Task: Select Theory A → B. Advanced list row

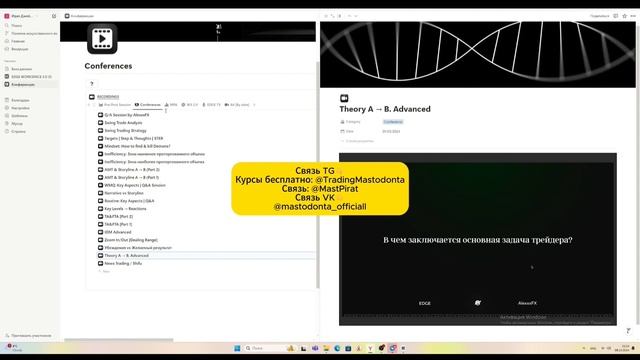Action: pos(206,256)
